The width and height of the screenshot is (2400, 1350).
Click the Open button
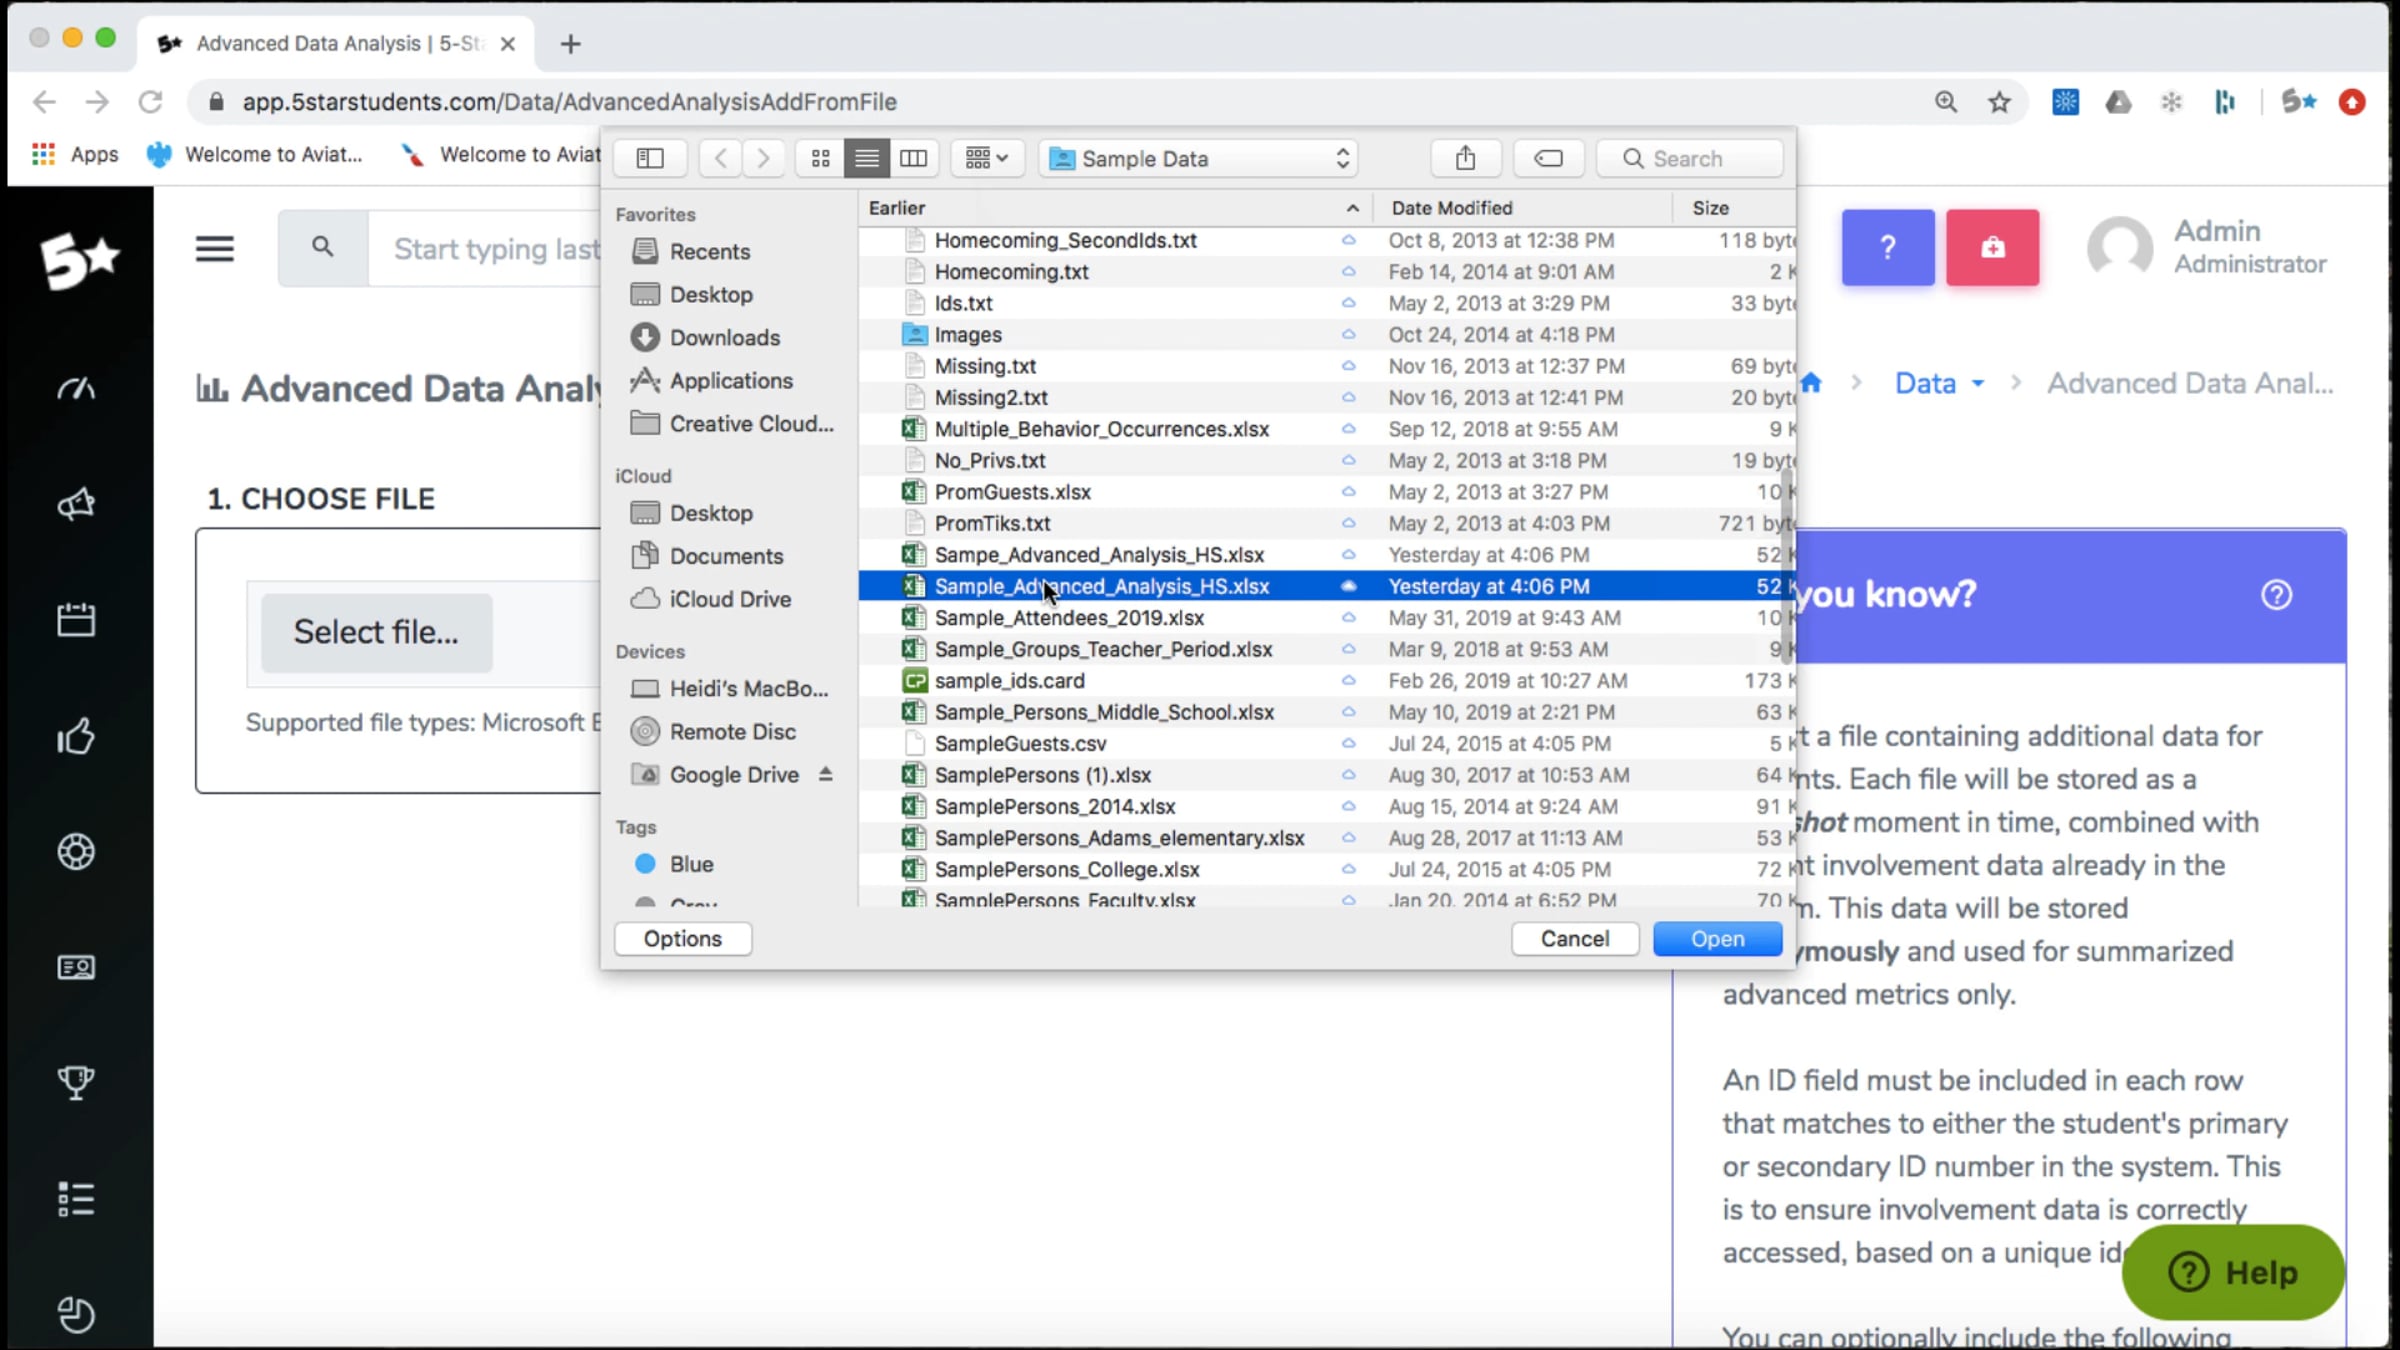pyautogui.click(x=1717, y=939)
